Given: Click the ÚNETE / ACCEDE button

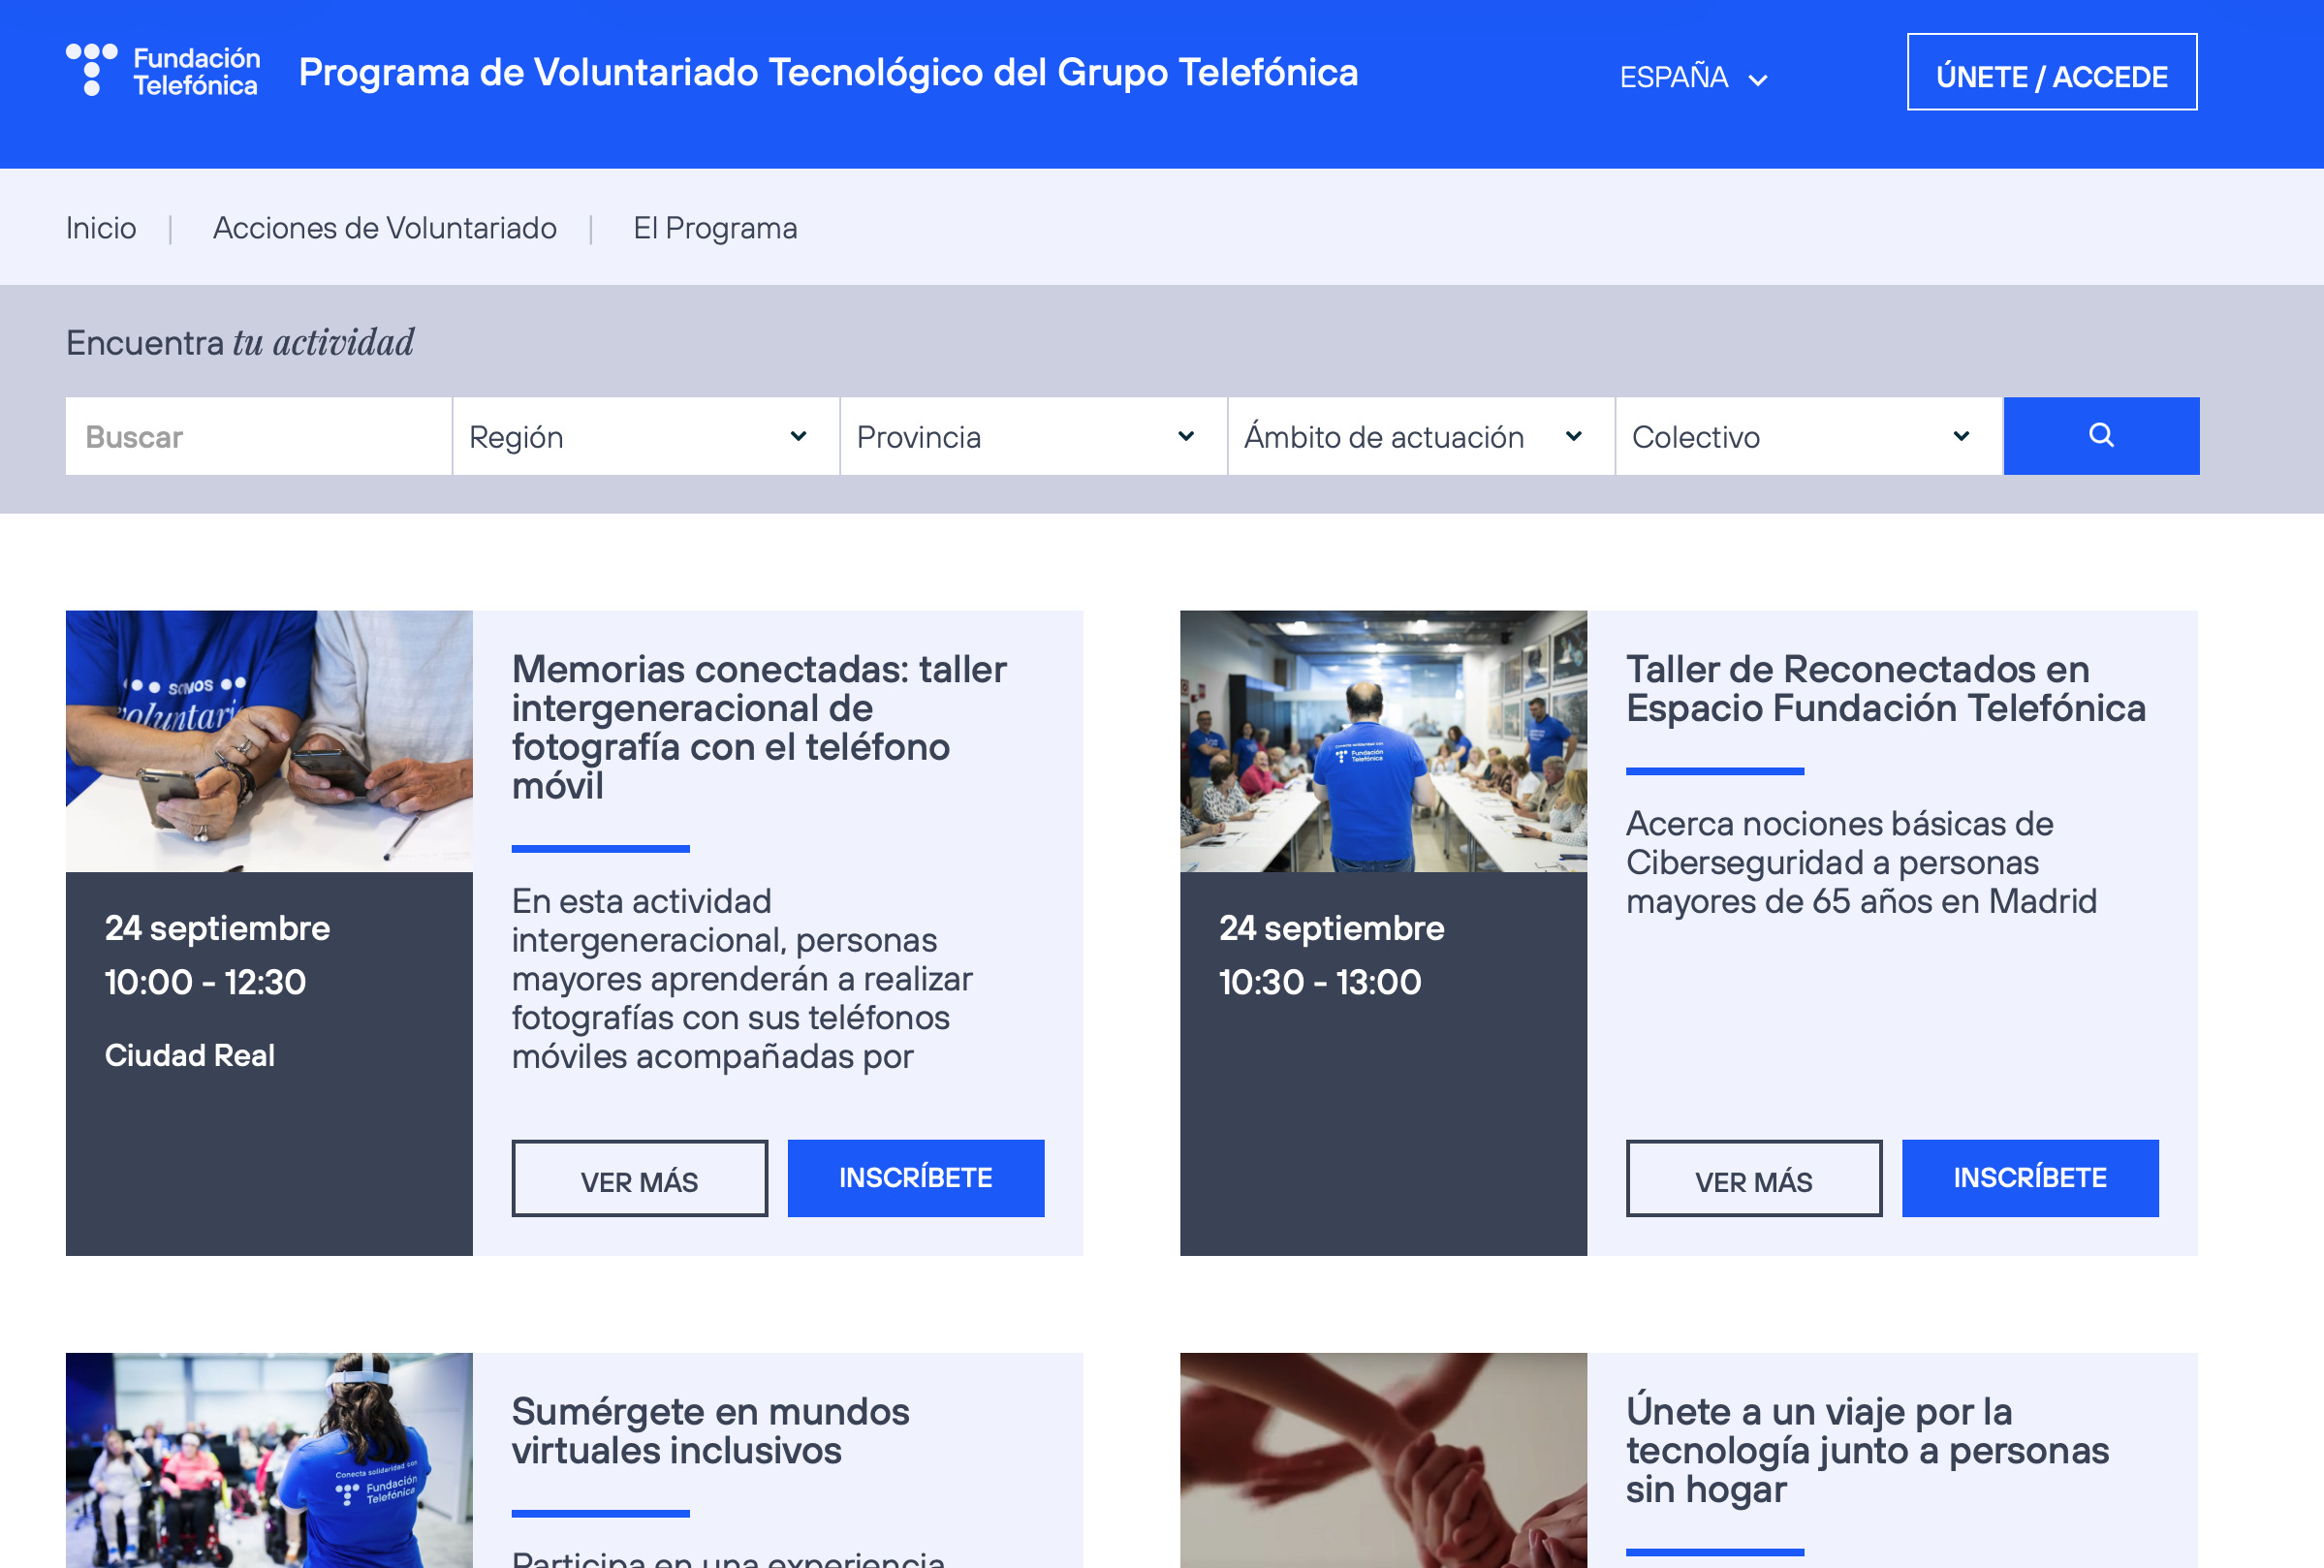Looking at the screenshot, I should [x=2051, y=72].
